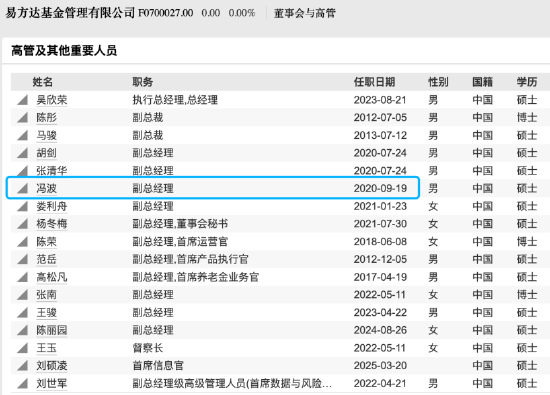Select 督察长 position cell
This screenshot has height=395, width=550.
point(147,348)
